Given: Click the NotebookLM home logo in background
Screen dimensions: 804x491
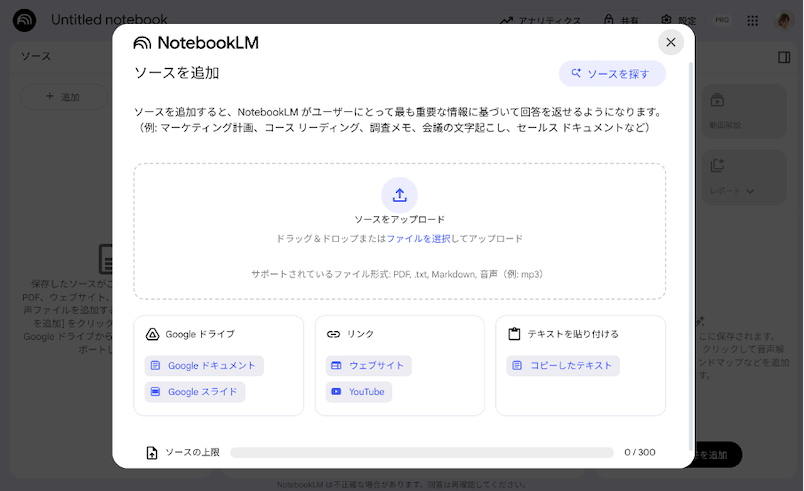Looking at the screenshot, I should tap(24, 21).
